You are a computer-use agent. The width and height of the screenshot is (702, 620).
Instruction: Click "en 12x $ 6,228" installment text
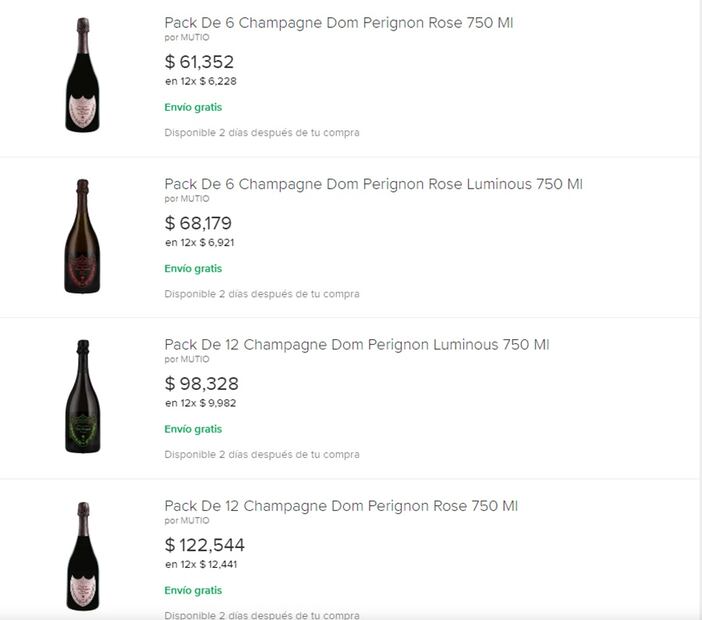200,81
